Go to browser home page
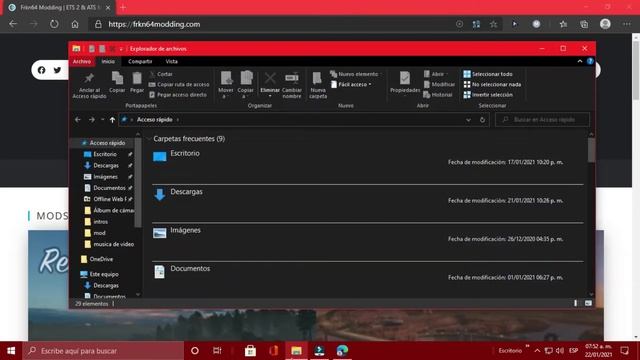 (75, 24)
